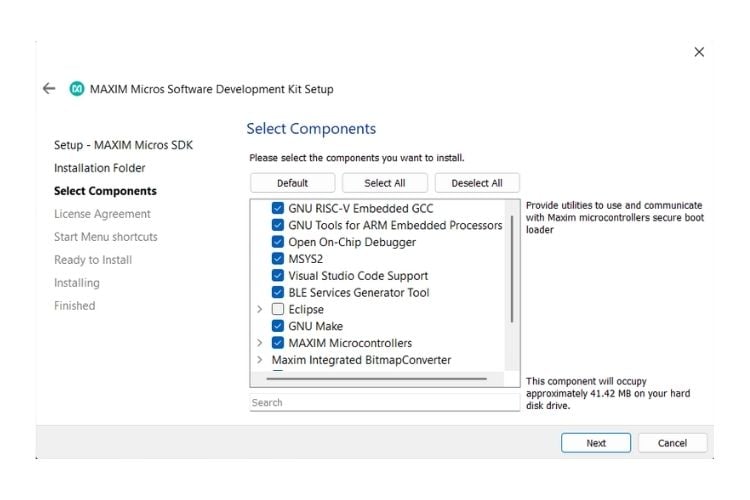Image resolution: width=750 pixels, height=500 pixels.
Task: Click the disk space estimate text
Action: click(x=608, y=393)
